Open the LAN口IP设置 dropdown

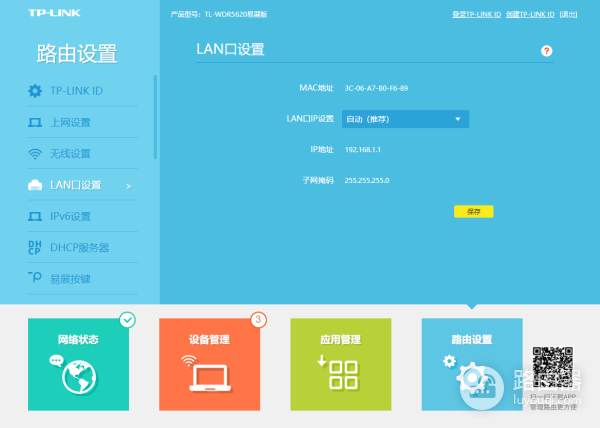pos(405,119)
